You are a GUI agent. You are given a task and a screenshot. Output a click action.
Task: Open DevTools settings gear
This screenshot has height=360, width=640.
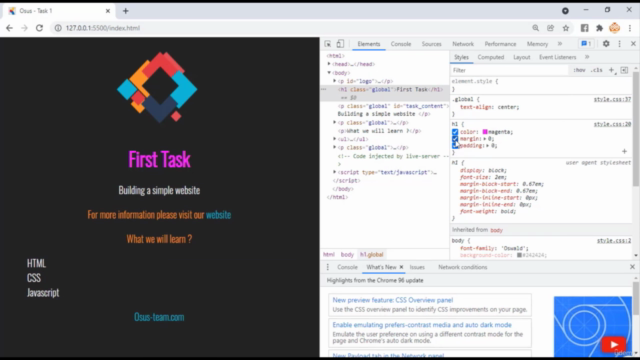click(x=606, y=44)
